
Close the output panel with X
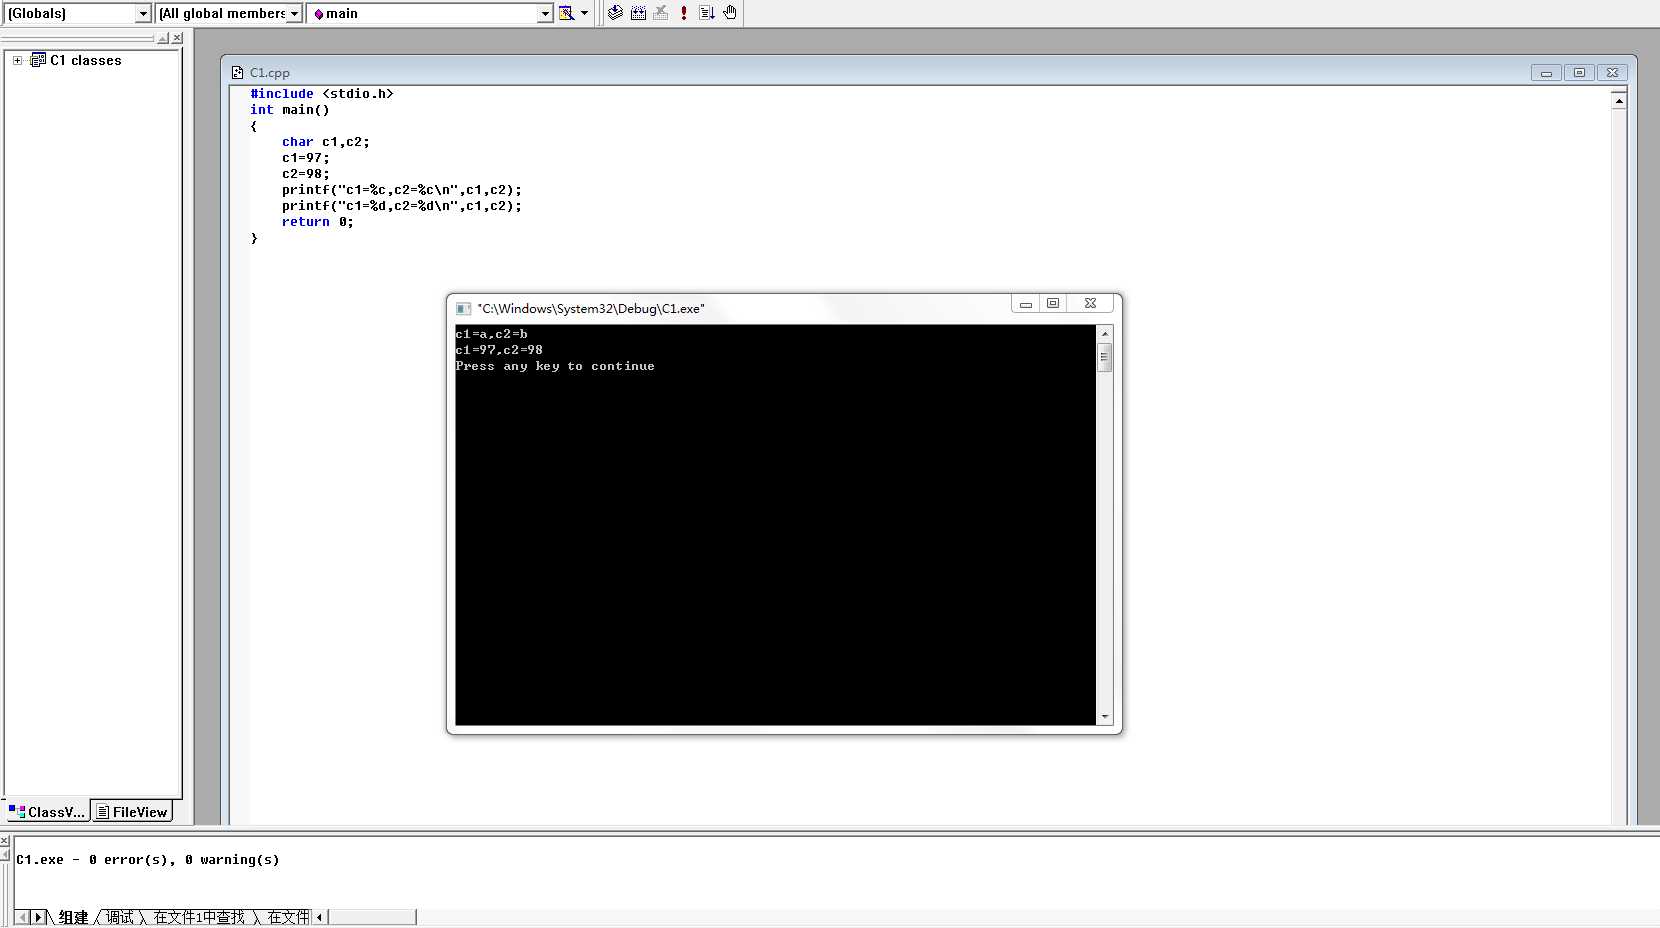click(5, 841)
